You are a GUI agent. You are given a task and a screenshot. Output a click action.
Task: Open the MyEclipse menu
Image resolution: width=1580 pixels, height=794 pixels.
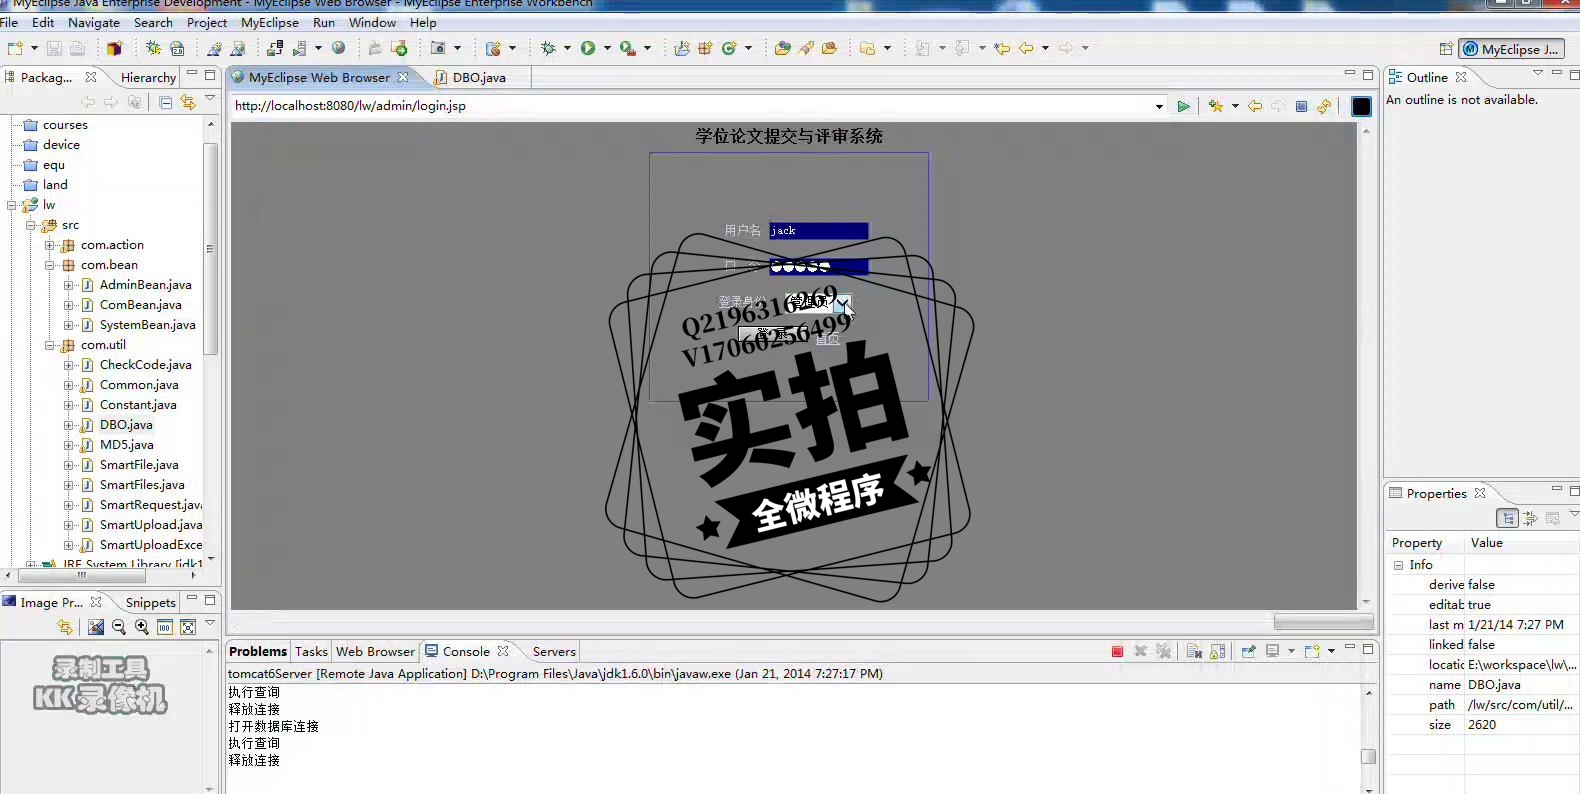point(270,22)
